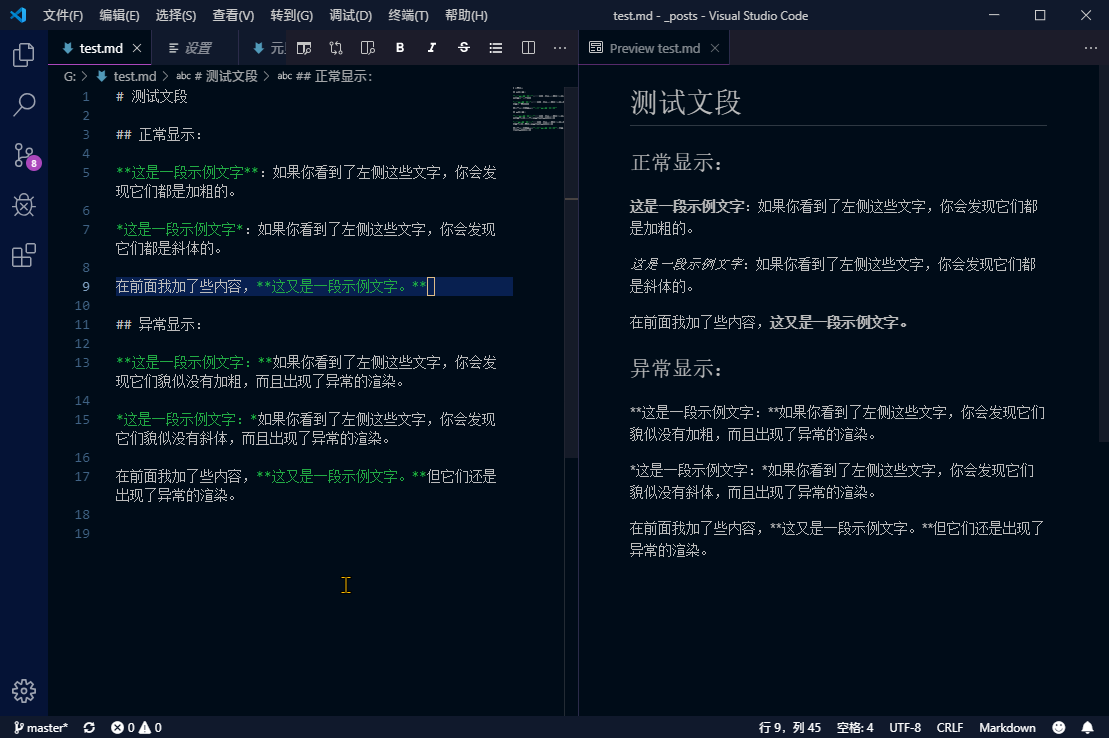Toggle strikethrough formatting in editor toolbar
Screen dimensions: 1109x738
pos(464,48)
